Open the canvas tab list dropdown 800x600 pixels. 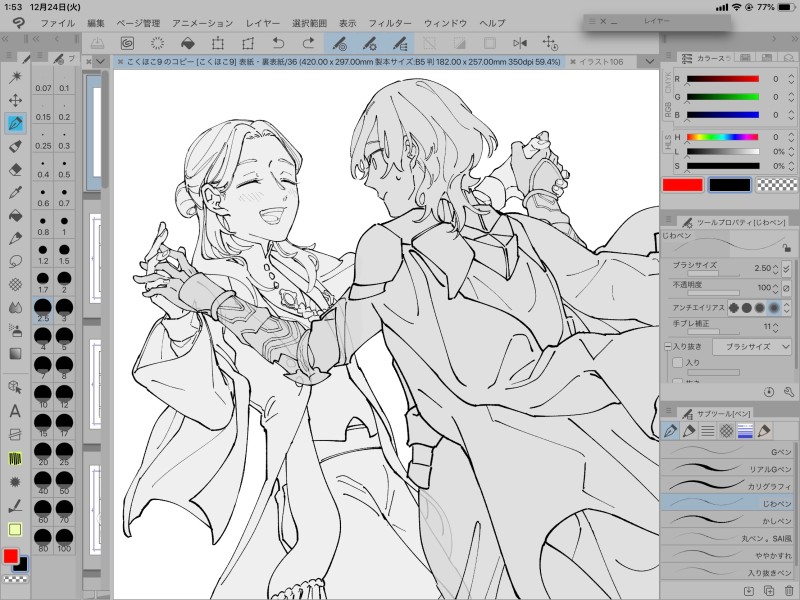point(649,62)
